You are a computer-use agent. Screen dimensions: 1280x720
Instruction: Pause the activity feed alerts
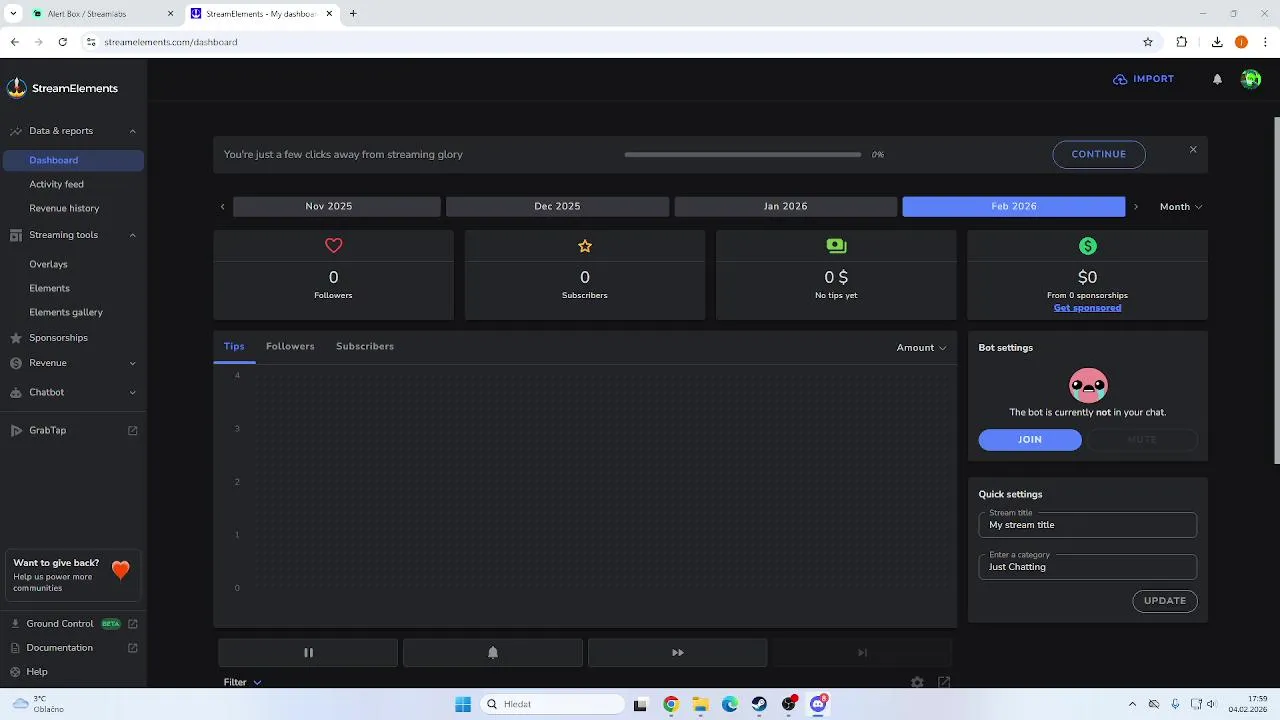[x=308, y=653]
